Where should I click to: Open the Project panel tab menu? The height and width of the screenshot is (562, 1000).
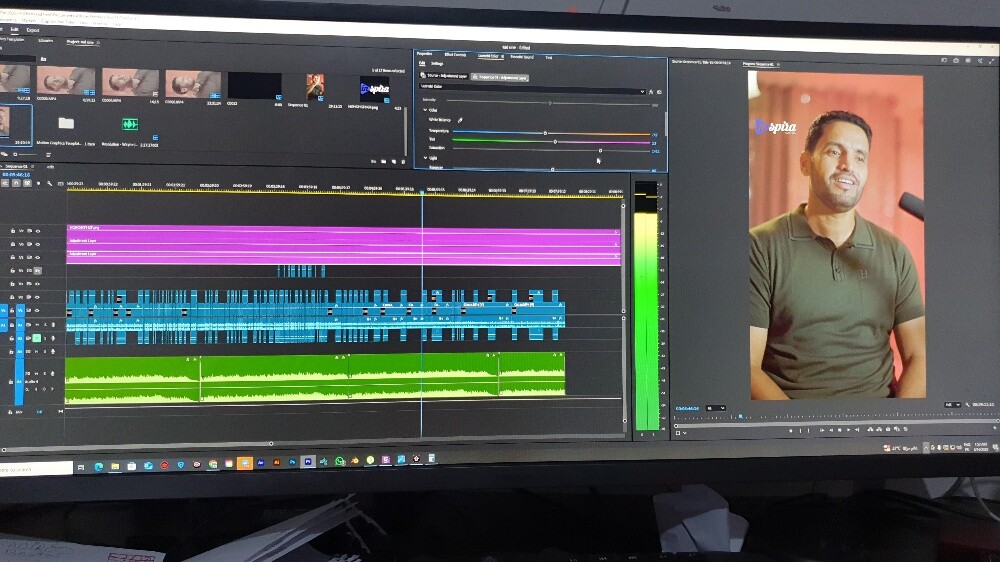[x=98, y=43]
